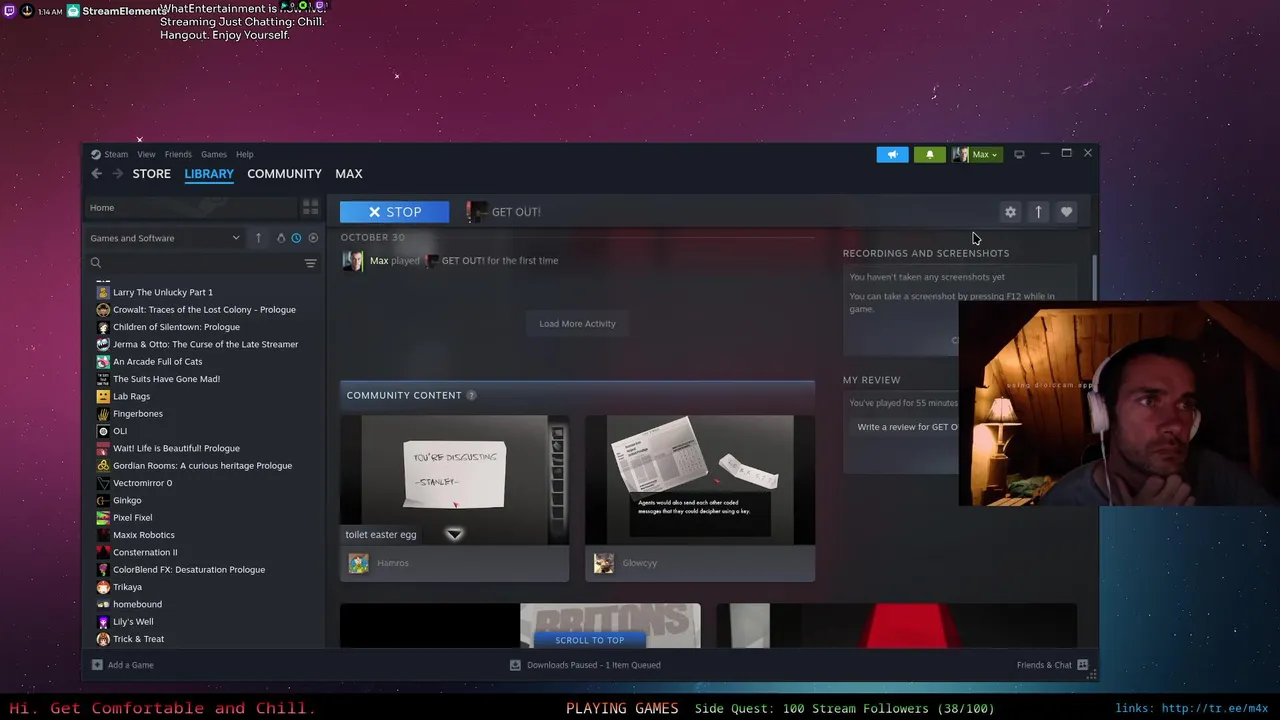
Task: Add a Game
Action: (x=122, y=665)
